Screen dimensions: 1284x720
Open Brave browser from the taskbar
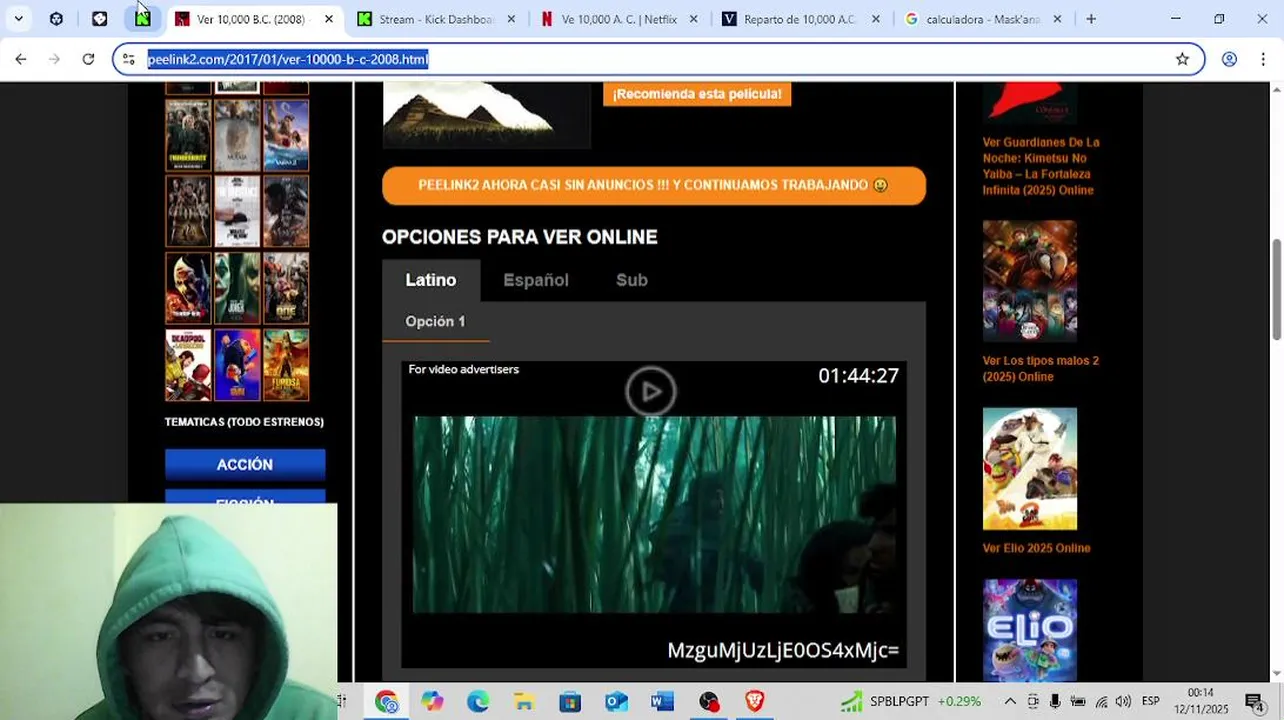755,701
